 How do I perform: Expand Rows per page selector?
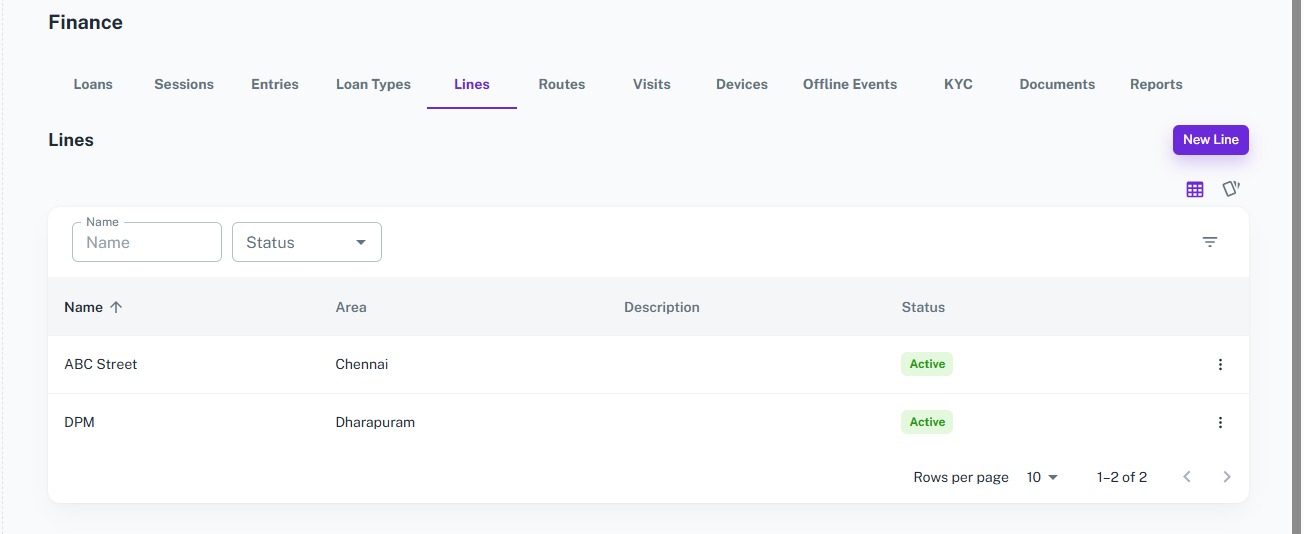coord(1042,477)
